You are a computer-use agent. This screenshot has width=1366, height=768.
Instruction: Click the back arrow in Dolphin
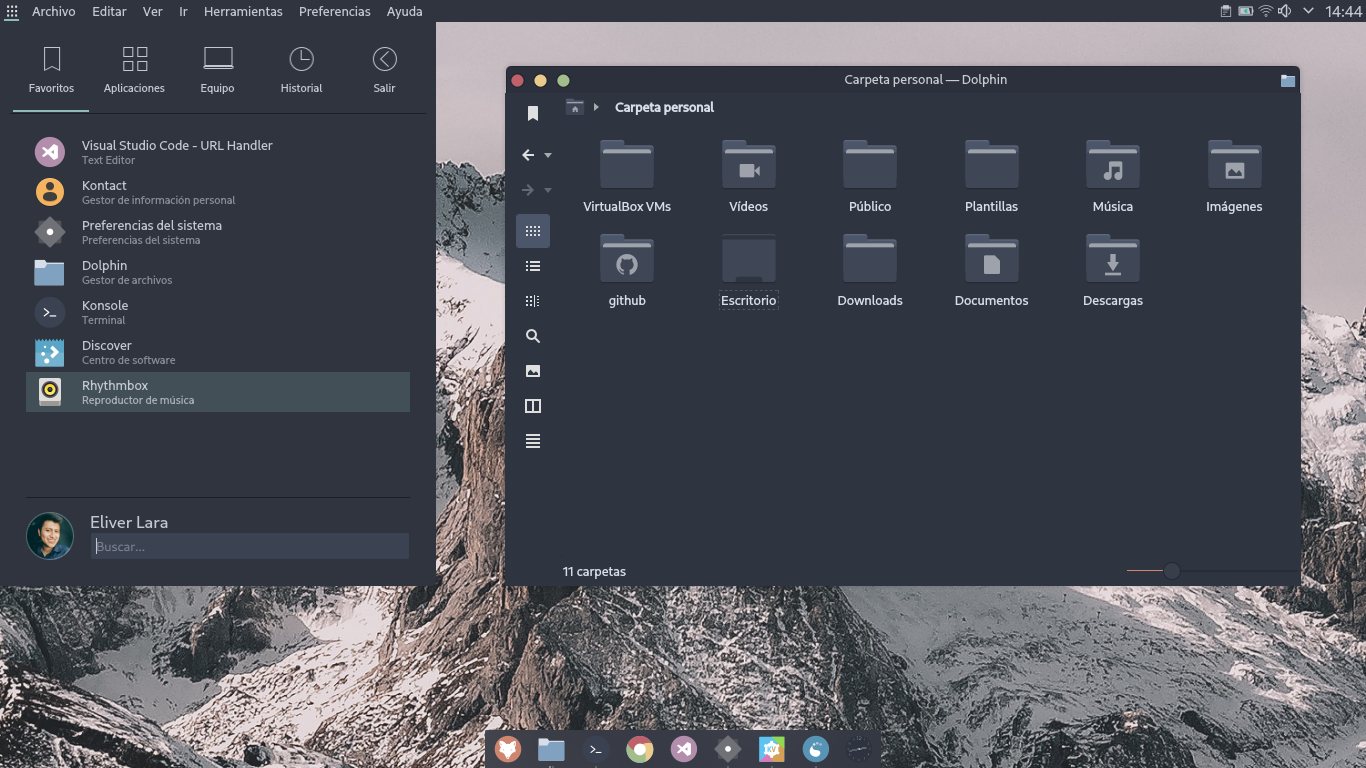[x=528, y=155]
